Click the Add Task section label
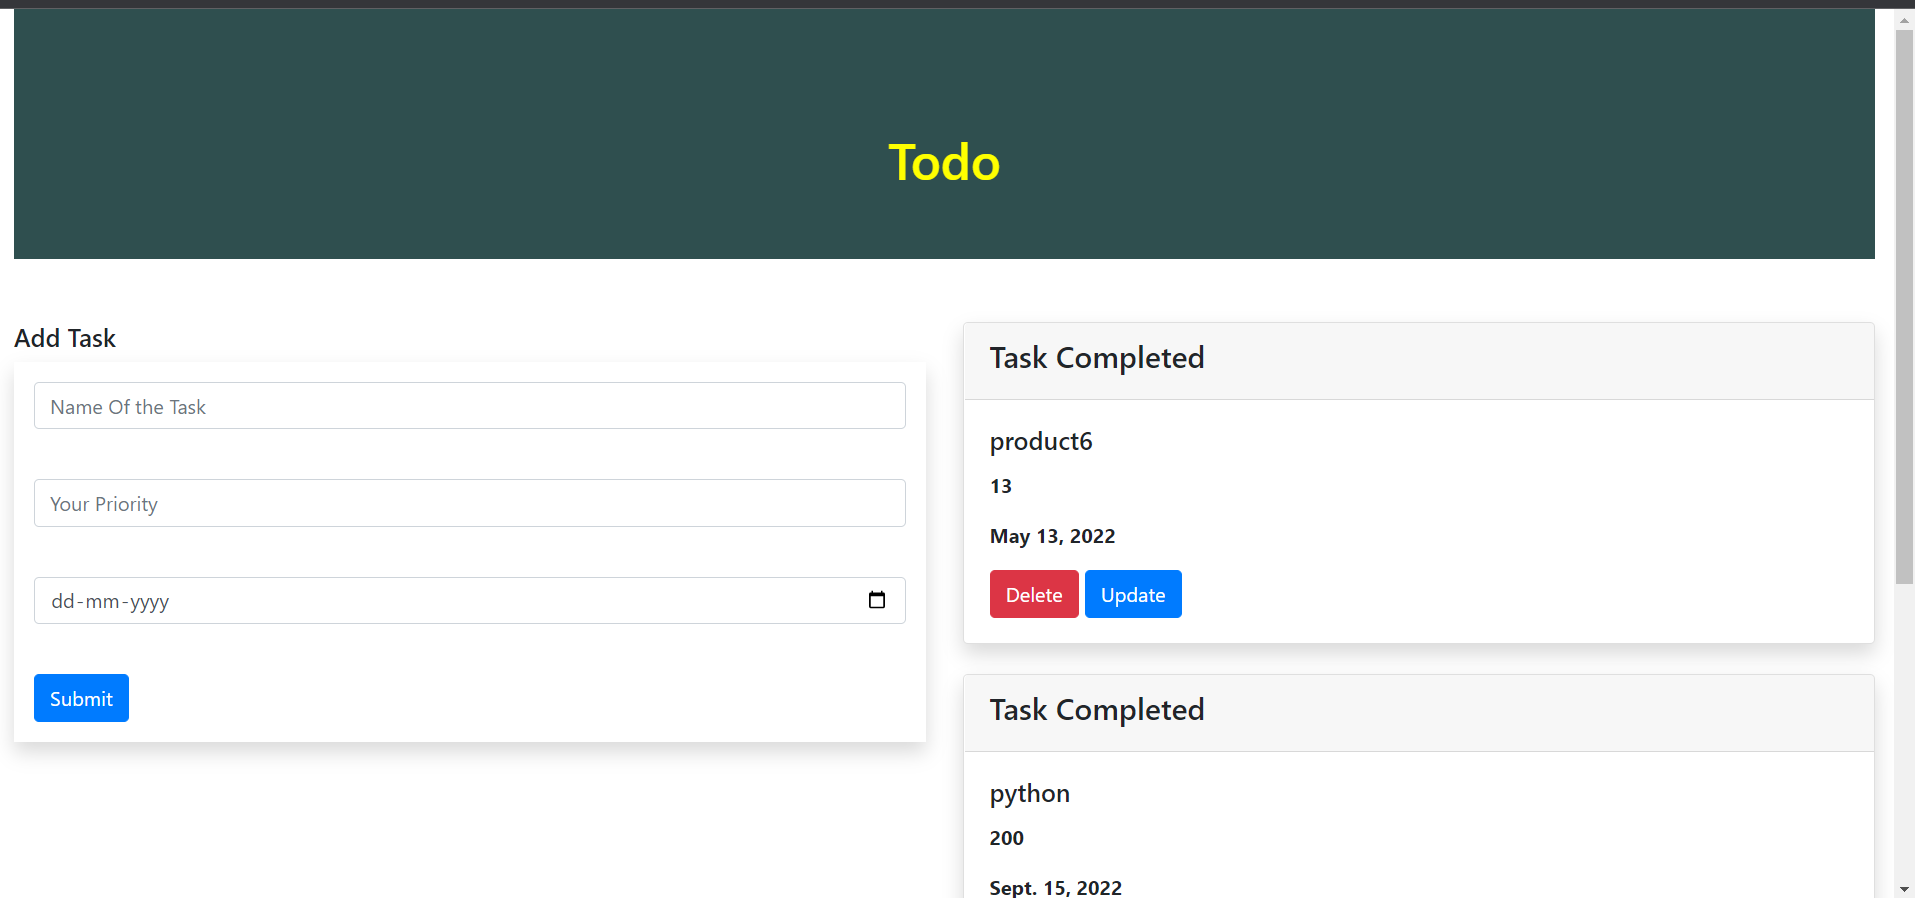 click(x=64, y=338)
